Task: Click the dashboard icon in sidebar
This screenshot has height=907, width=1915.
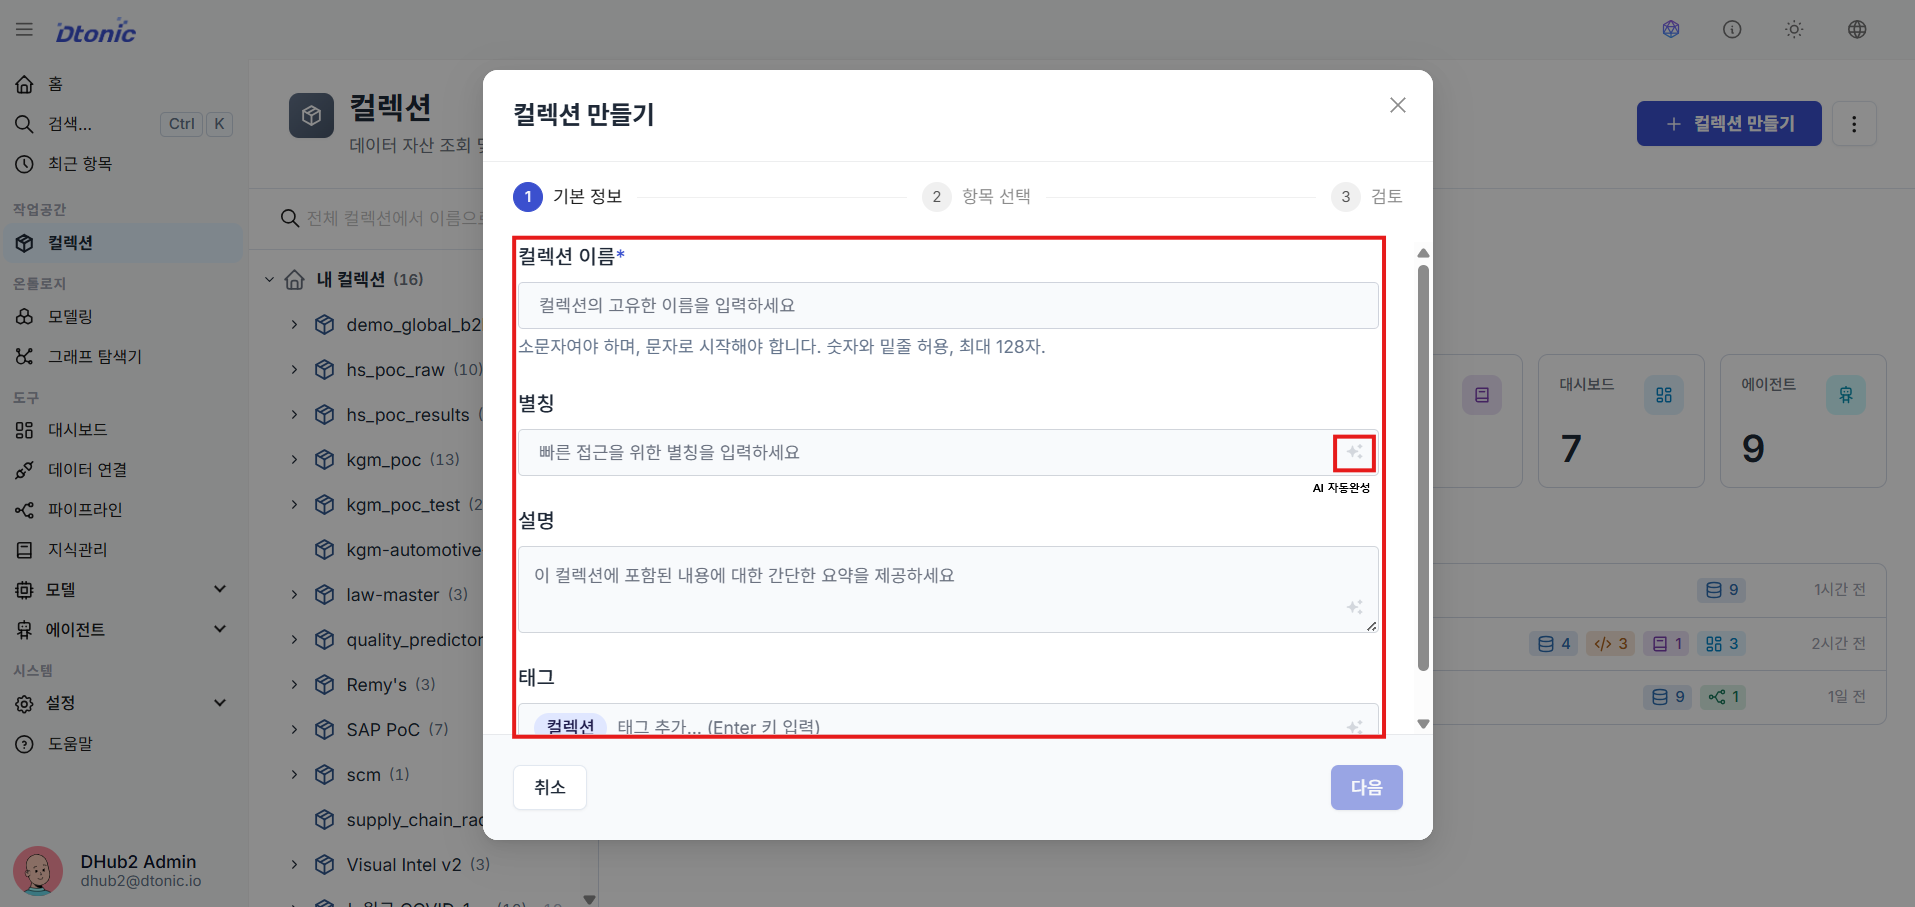Action: (x=24, y=430)
